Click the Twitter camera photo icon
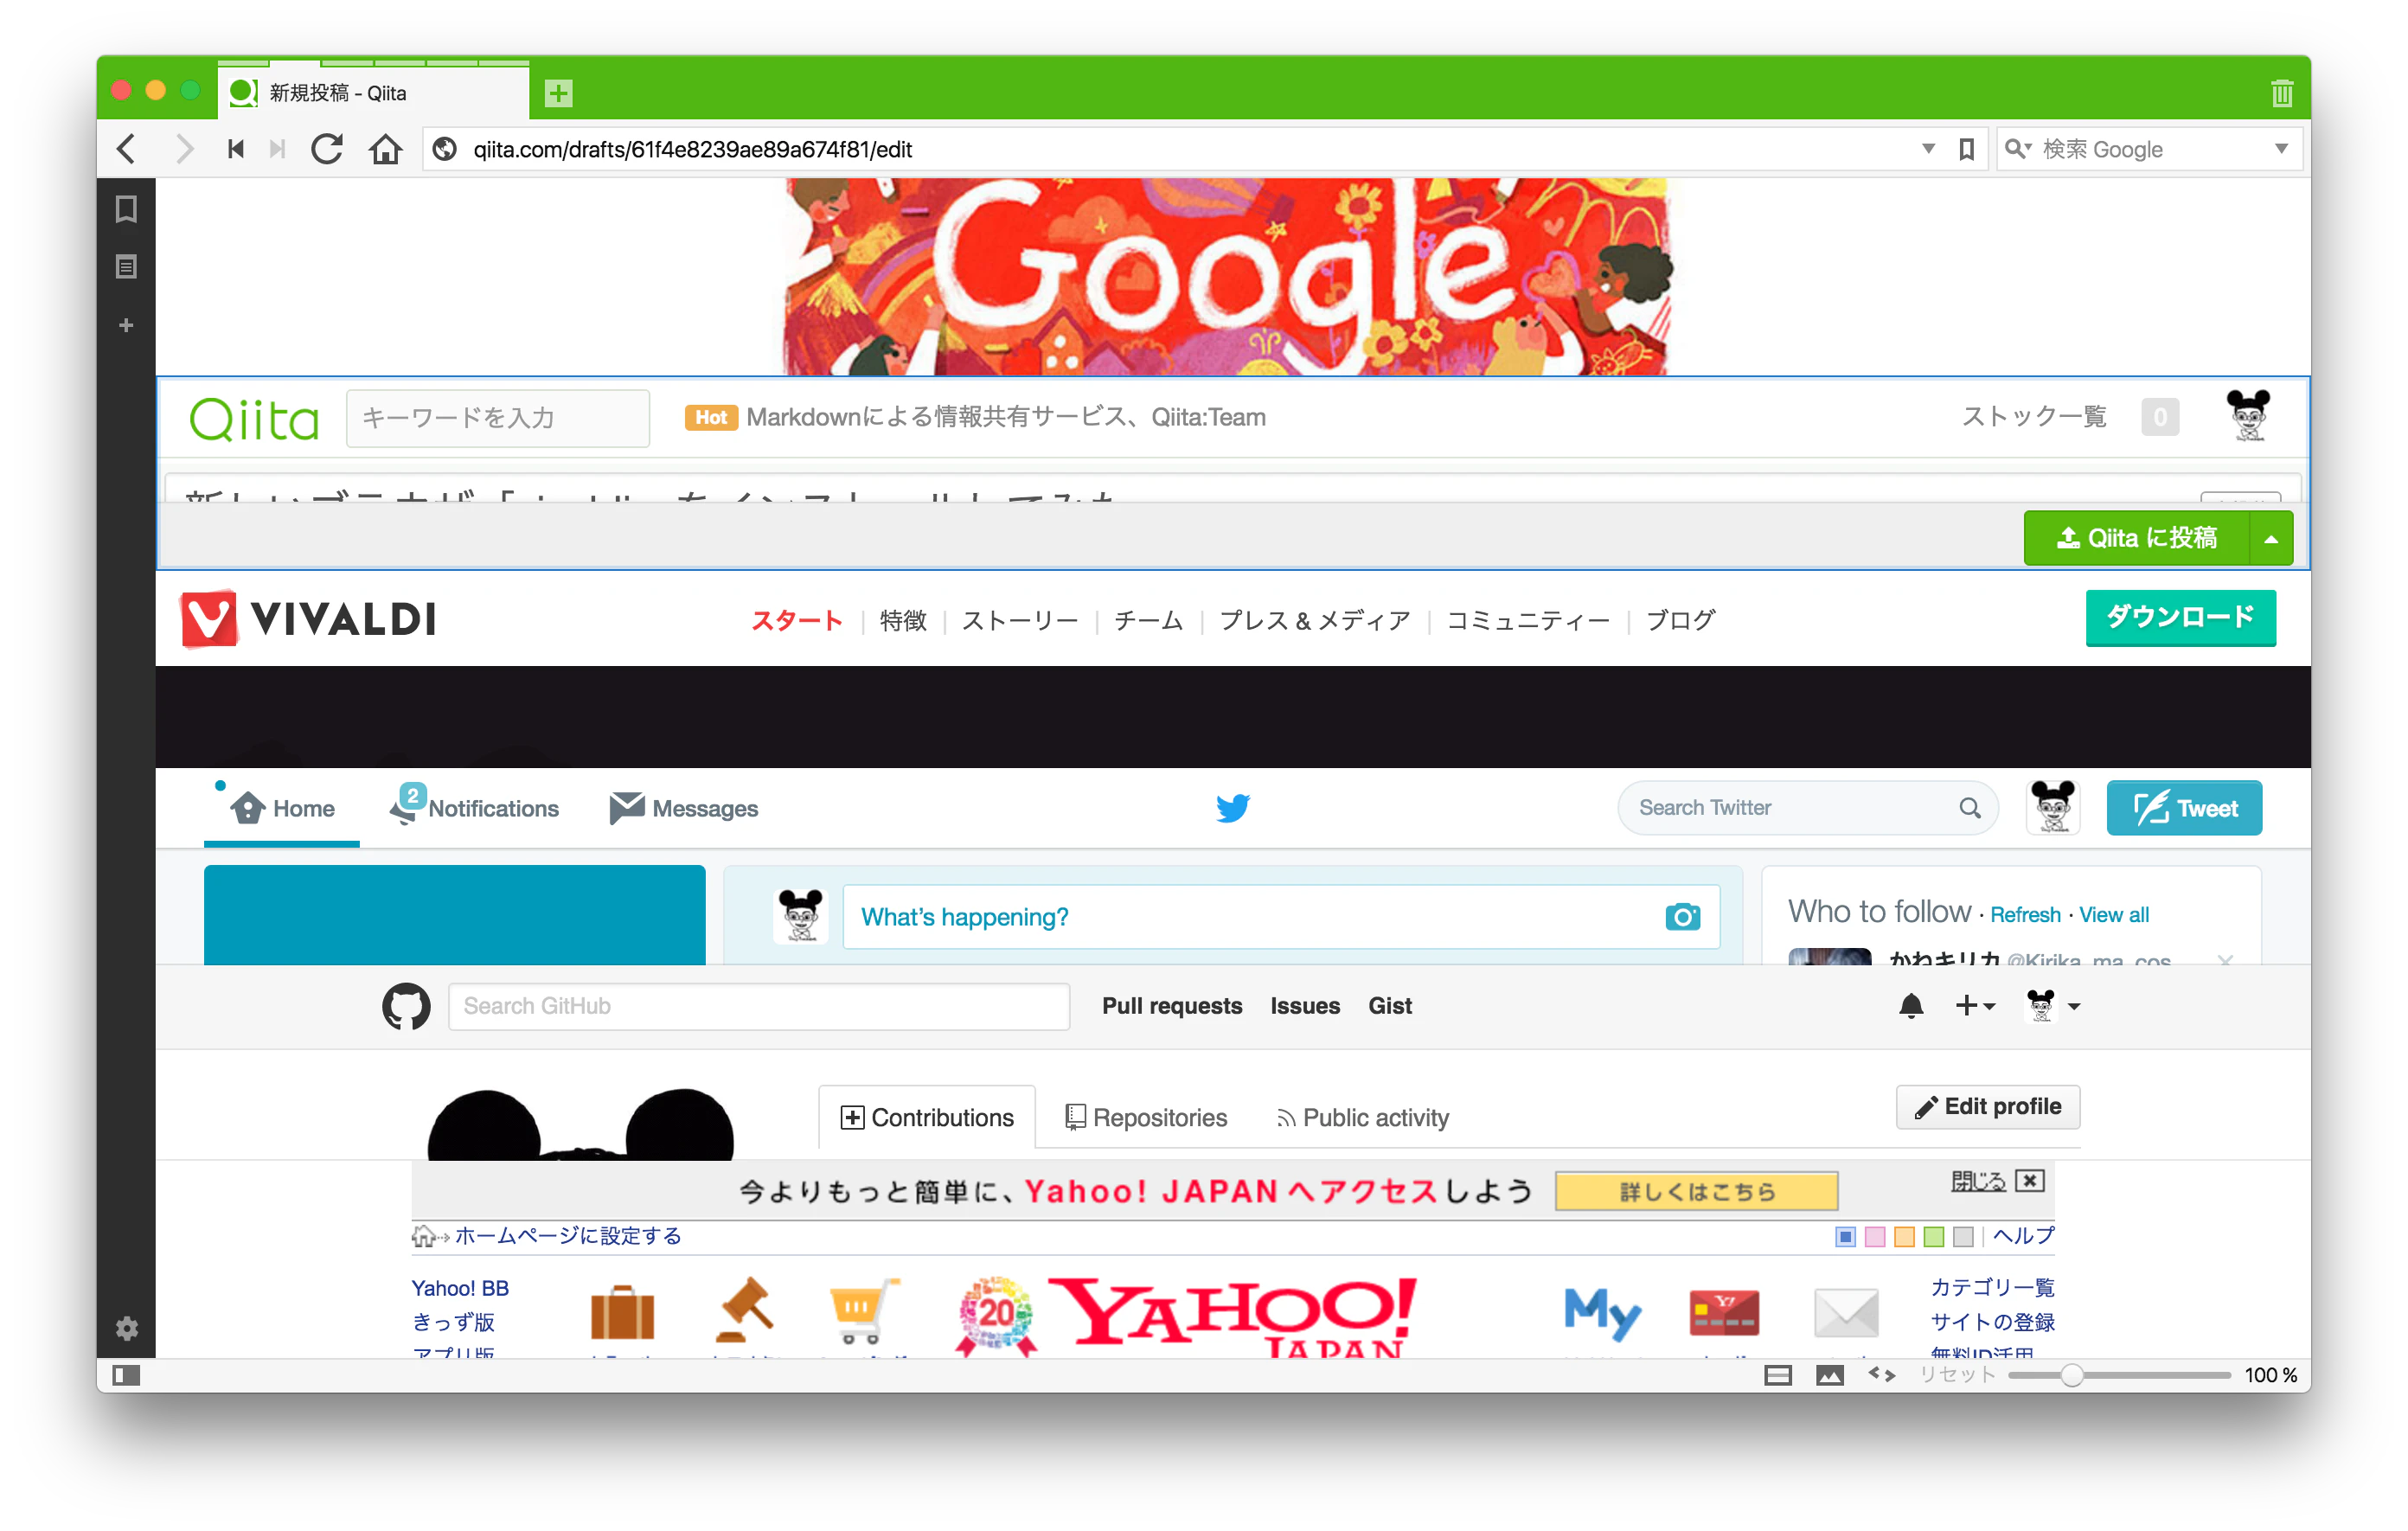The width and height of the screenshot is (2408, 1531). pyautogui.click(x=1682, y=917)
